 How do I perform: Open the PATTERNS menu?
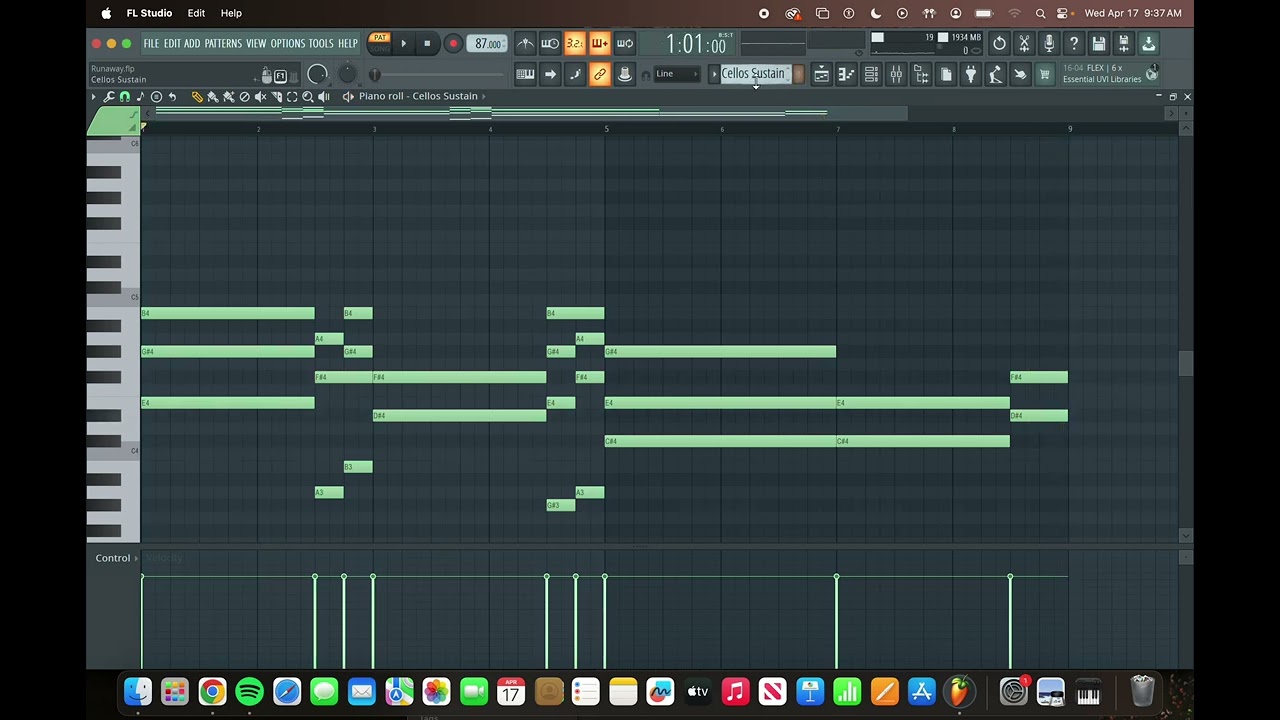pos(223,43)
